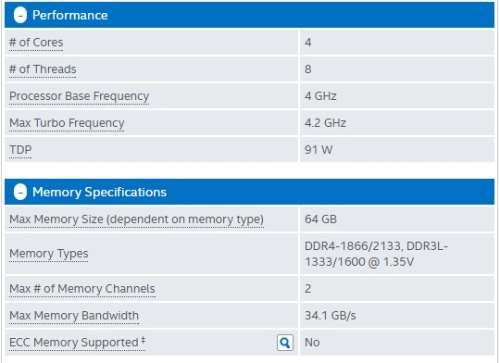The image size is (500, 363).
Task: Select the 91 W TDP value
Action: tap(318, 150)
